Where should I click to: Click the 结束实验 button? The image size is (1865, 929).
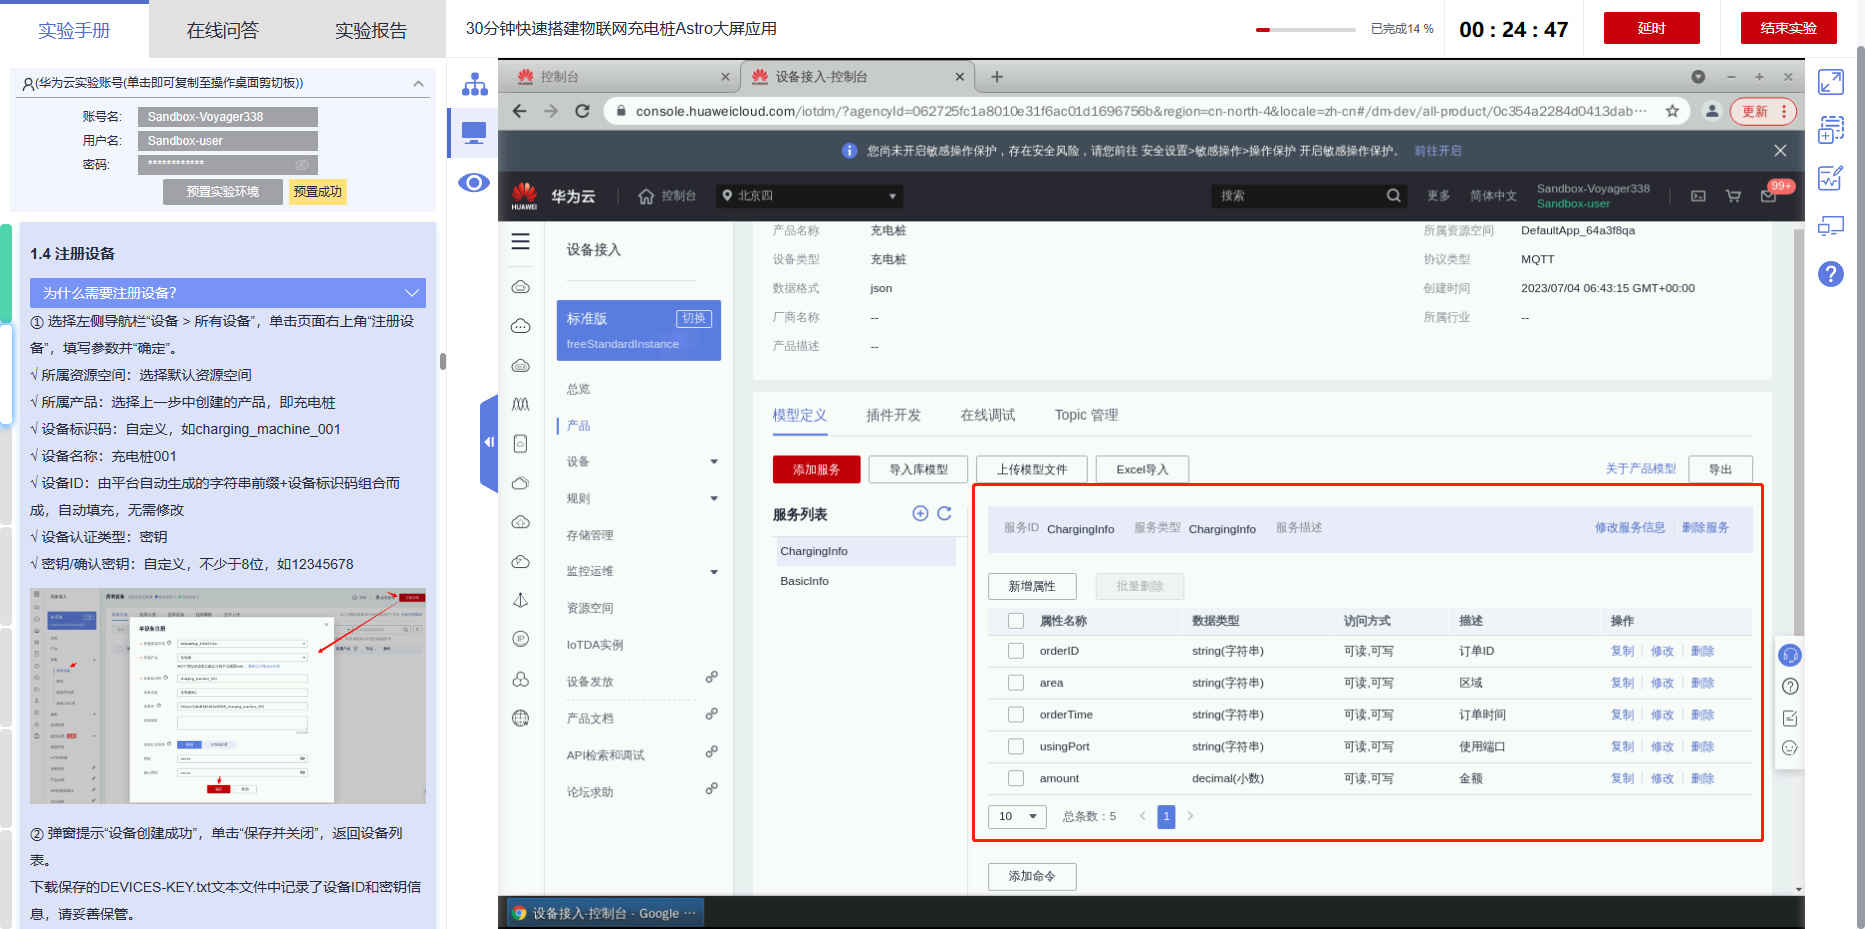point(1788,28)
